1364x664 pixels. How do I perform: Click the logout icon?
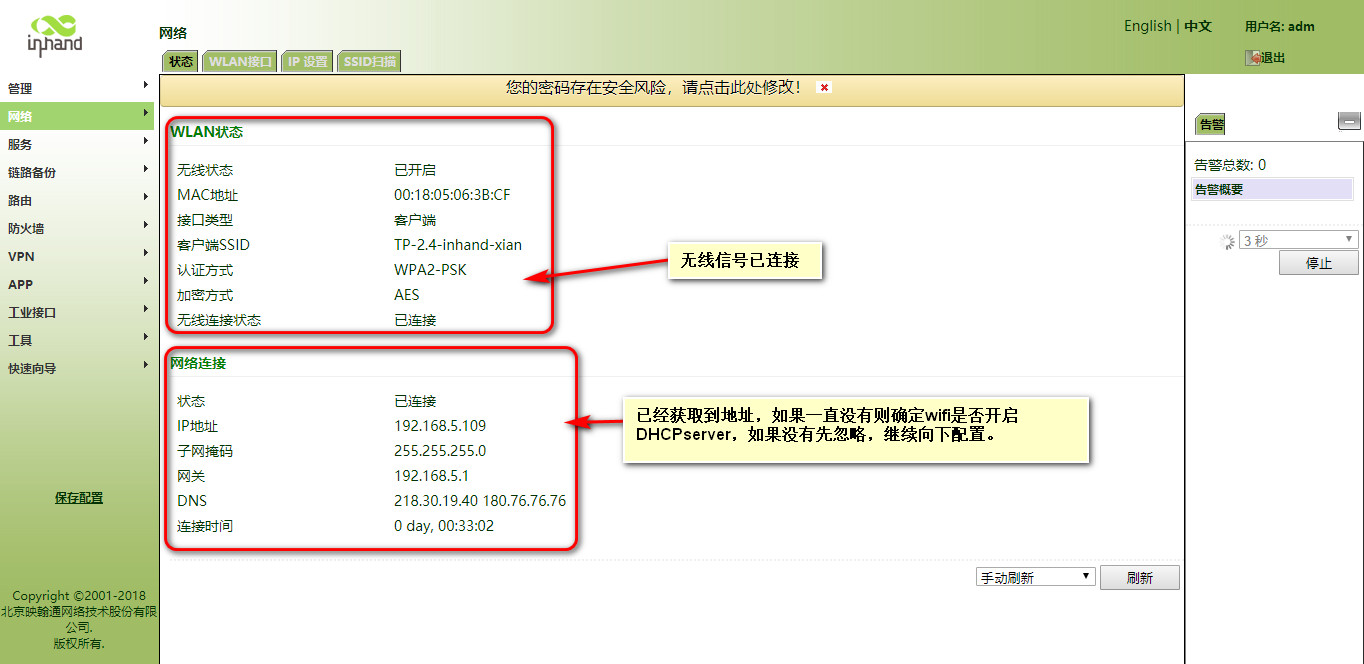1252,58
